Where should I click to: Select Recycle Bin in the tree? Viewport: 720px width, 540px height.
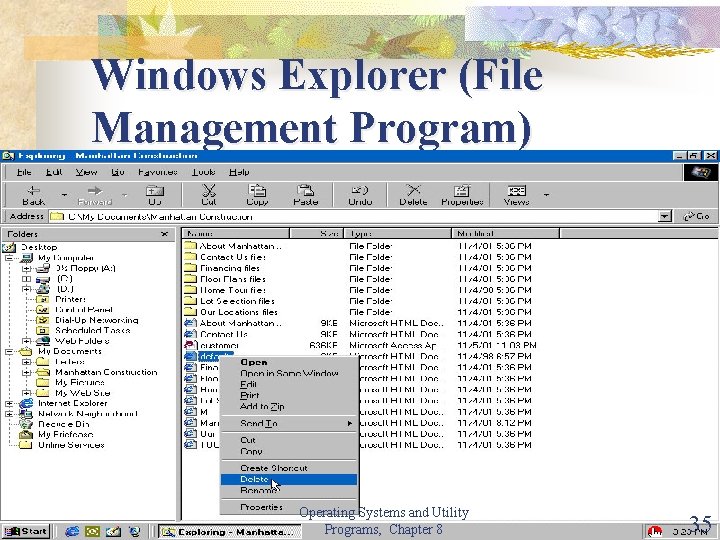click(63, 424)
